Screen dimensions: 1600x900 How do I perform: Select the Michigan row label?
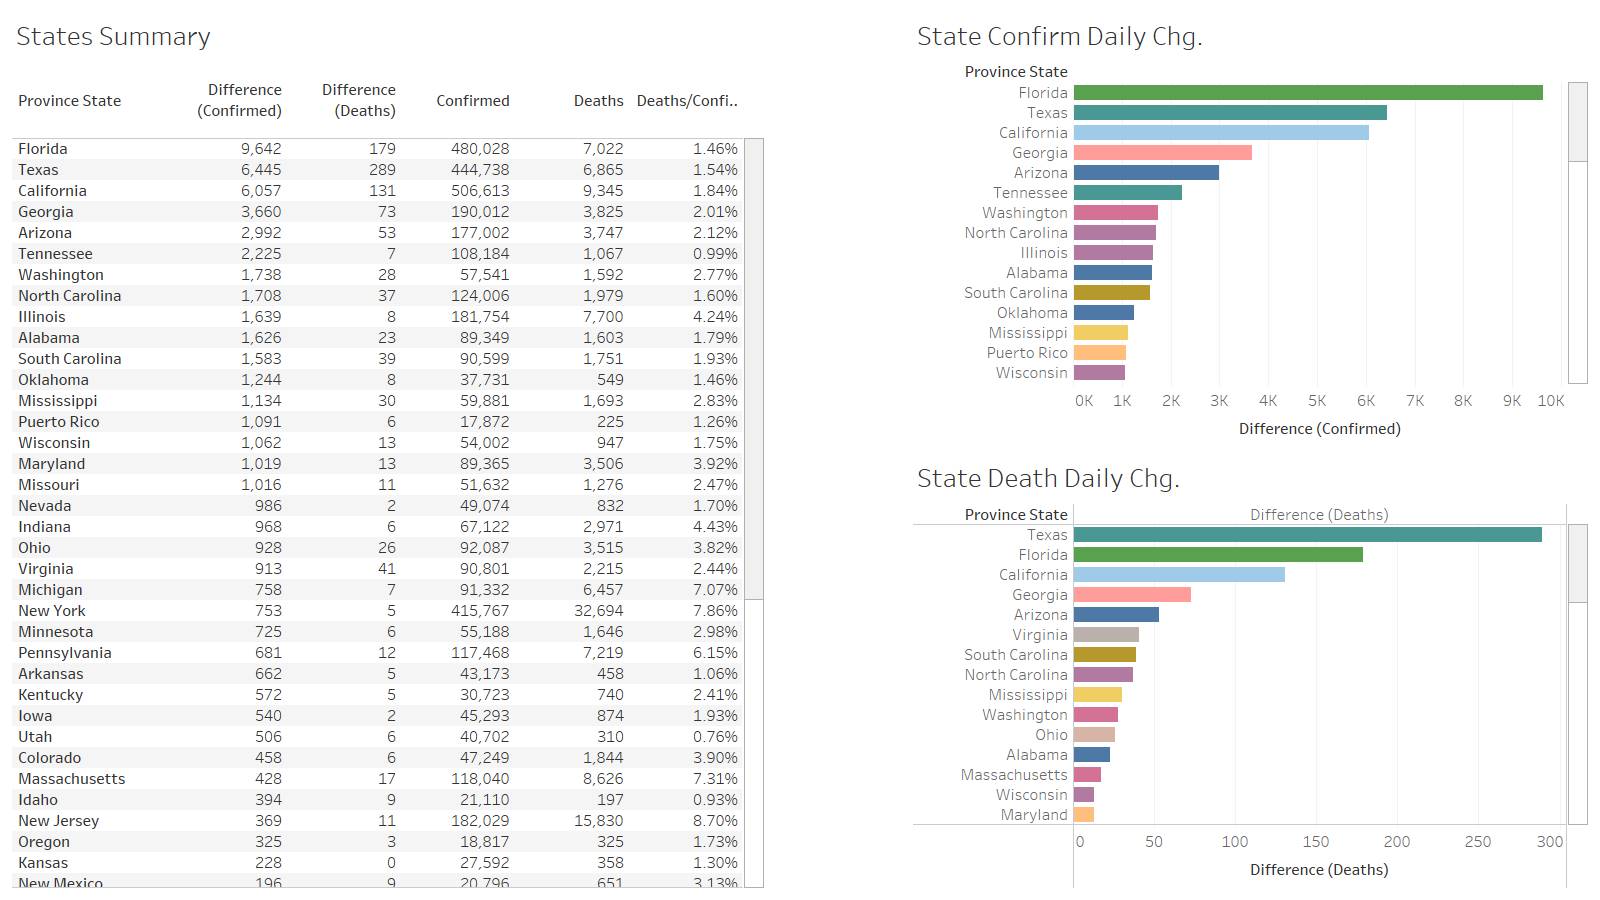pyautogui.click(x=50, y=590)
